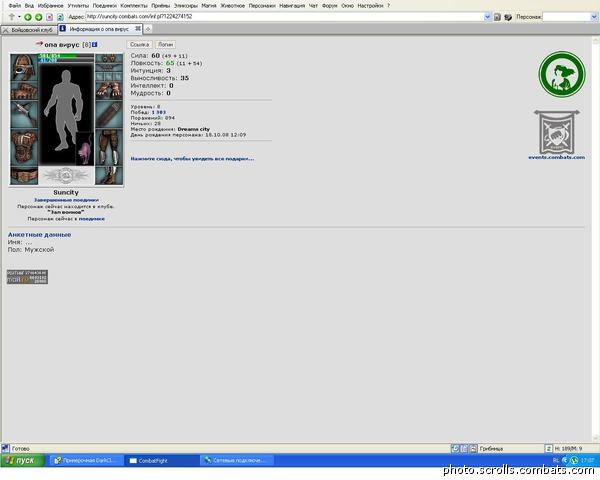Open the Чат menu
Screen dimensions: 600x480
click(x=313, y=5)
